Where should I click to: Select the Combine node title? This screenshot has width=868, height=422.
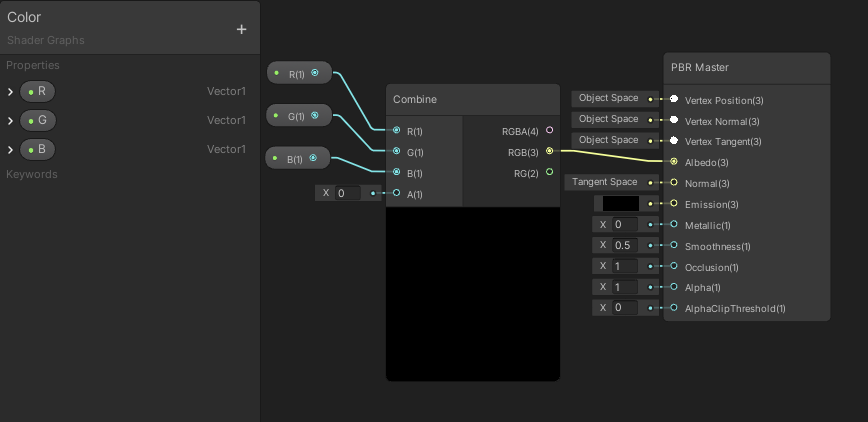tap(415, 100)
